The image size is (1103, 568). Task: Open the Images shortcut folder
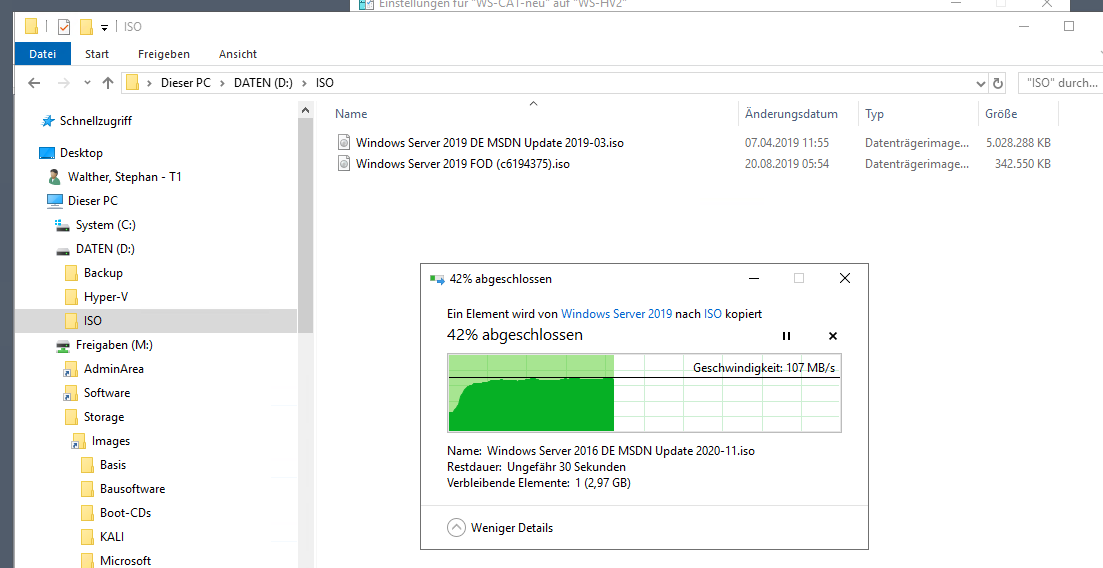110,441
